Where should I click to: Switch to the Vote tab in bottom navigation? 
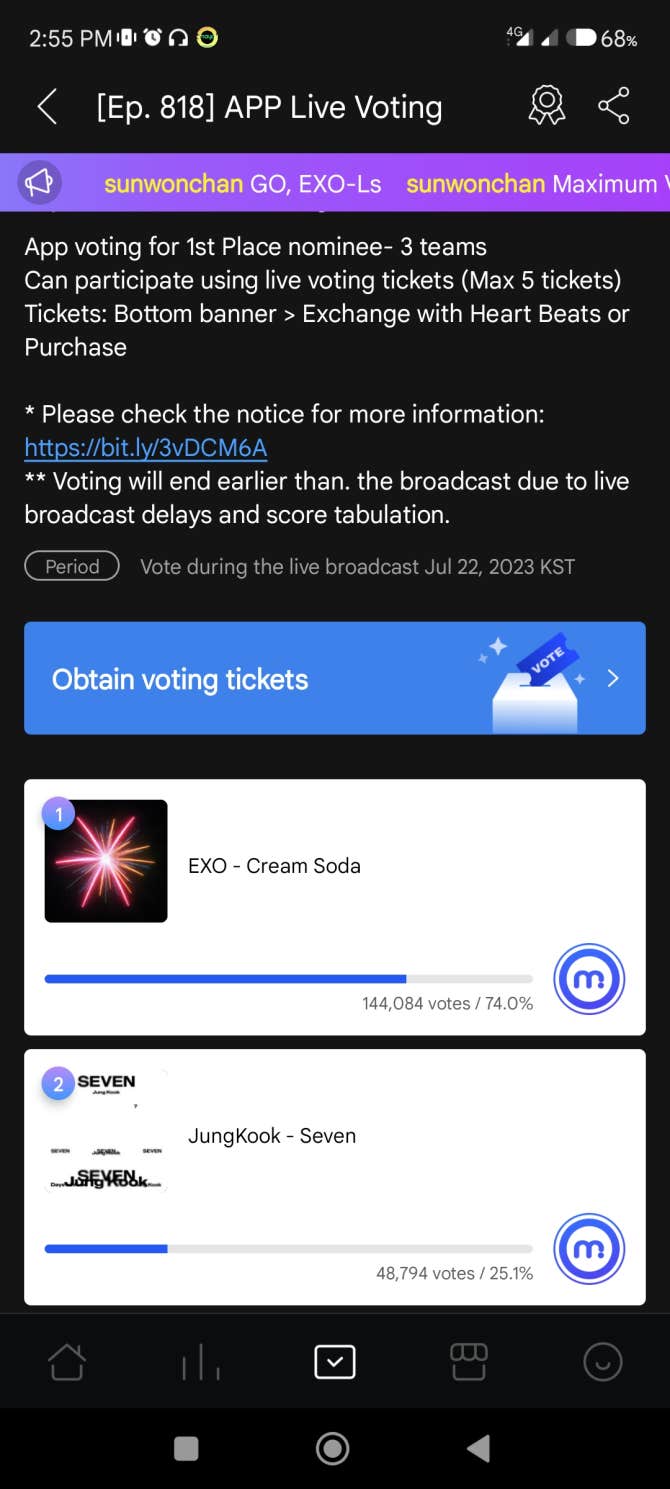click(x=334, y=1361)
